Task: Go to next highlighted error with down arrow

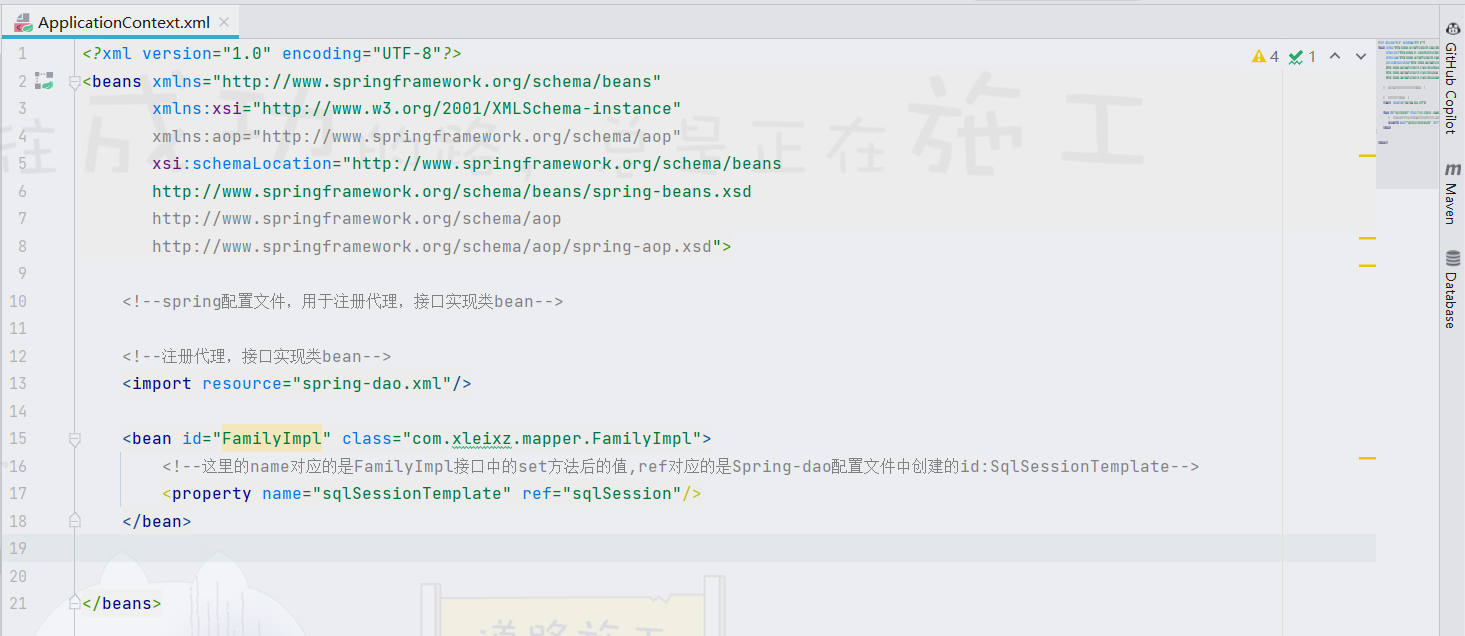Action: tap(1360, 57)
